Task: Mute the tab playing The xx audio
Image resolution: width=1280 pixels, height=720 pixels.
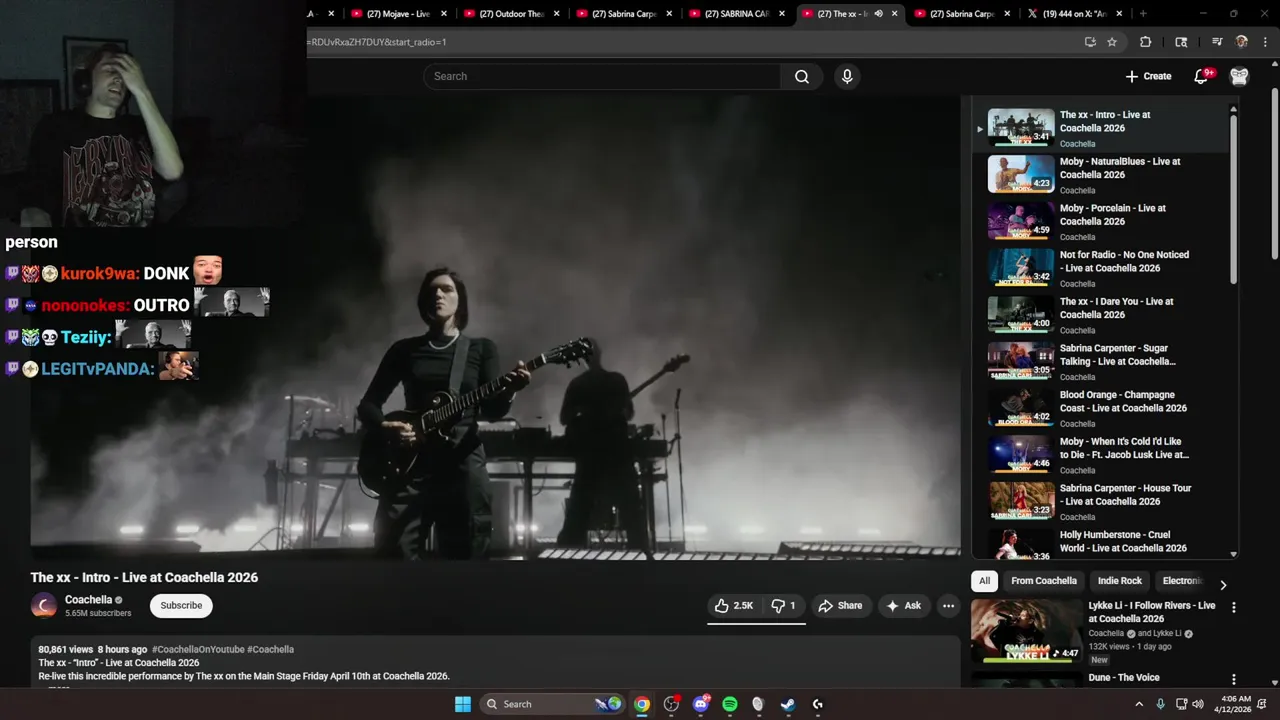Action: point(878,14)
